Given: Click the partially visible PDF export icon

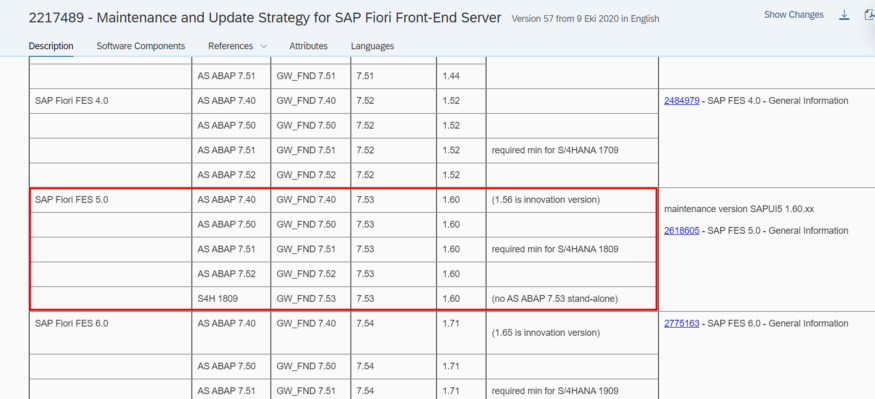Looking at the screenshot, I should coord(871,15).
